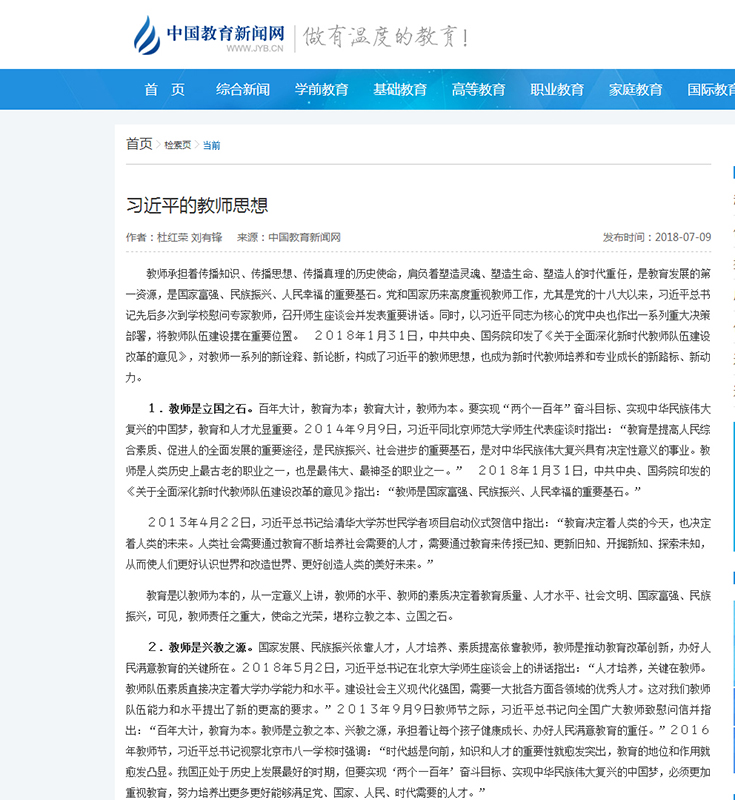Screen dimensions: 735x800
Task: Open the 国际教育 navigation item
Action: click(x=710, y=89)
